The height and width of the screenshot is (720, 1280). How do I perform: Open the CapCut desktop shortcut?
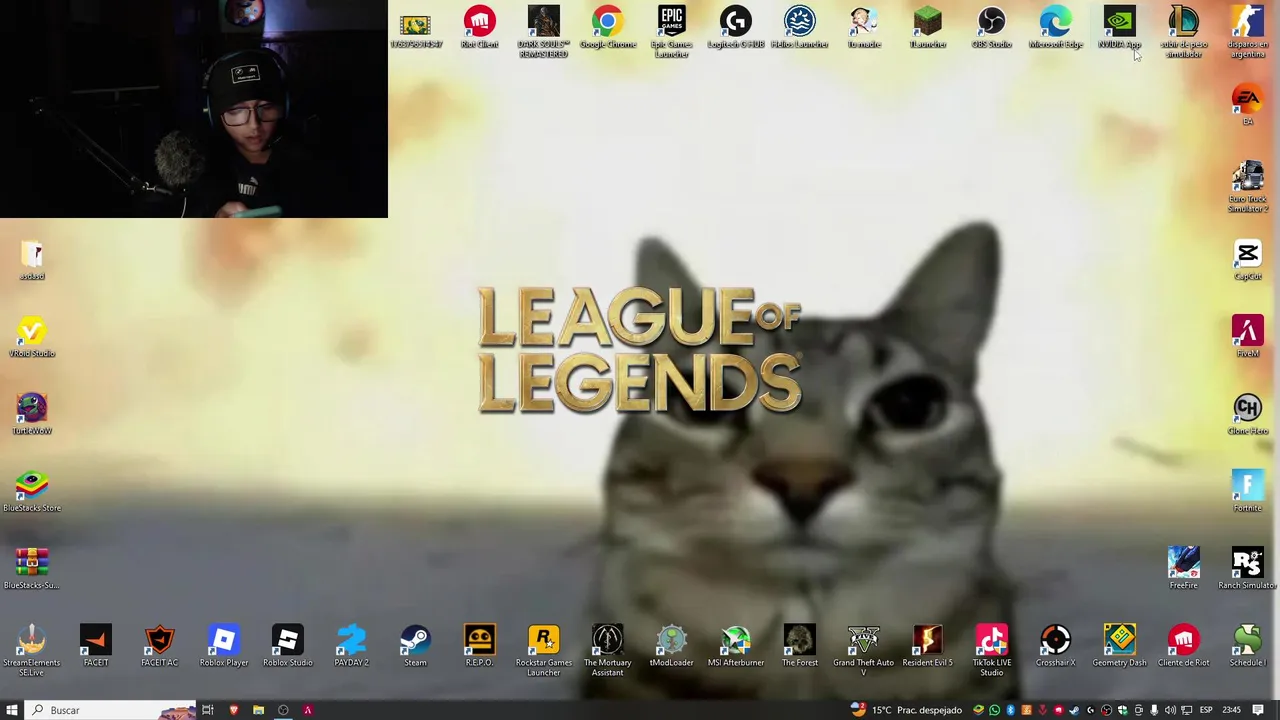coord(1247,258)
